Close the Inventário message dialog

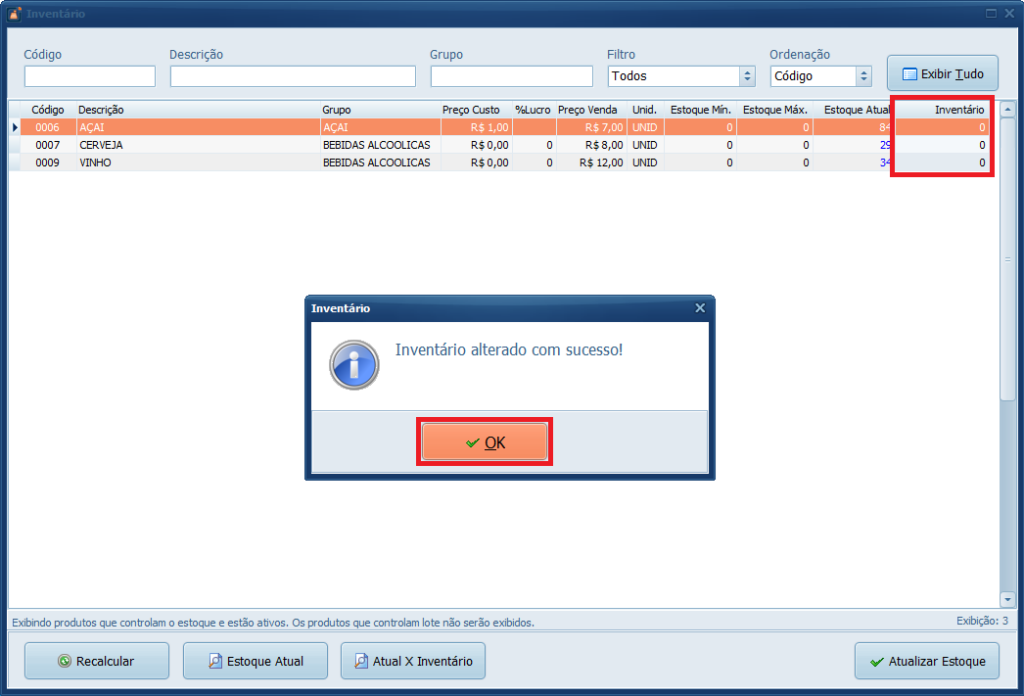coord(700,308)
